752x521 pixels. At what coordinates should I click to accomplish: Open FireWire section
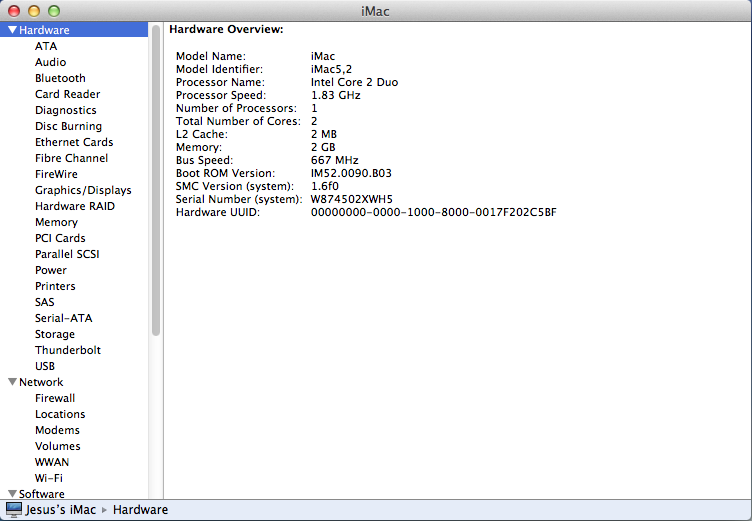point(56,174)
